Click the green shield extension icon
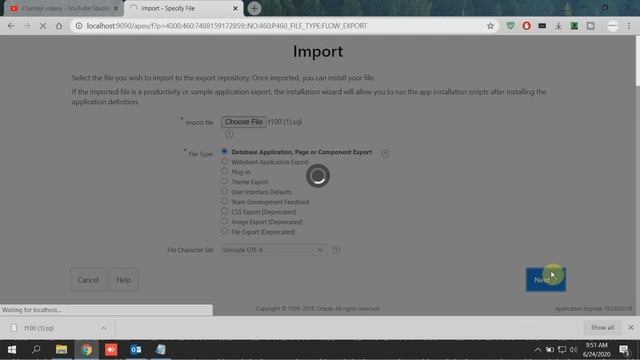Screen dimensions: 640x360 coord(510,26)
